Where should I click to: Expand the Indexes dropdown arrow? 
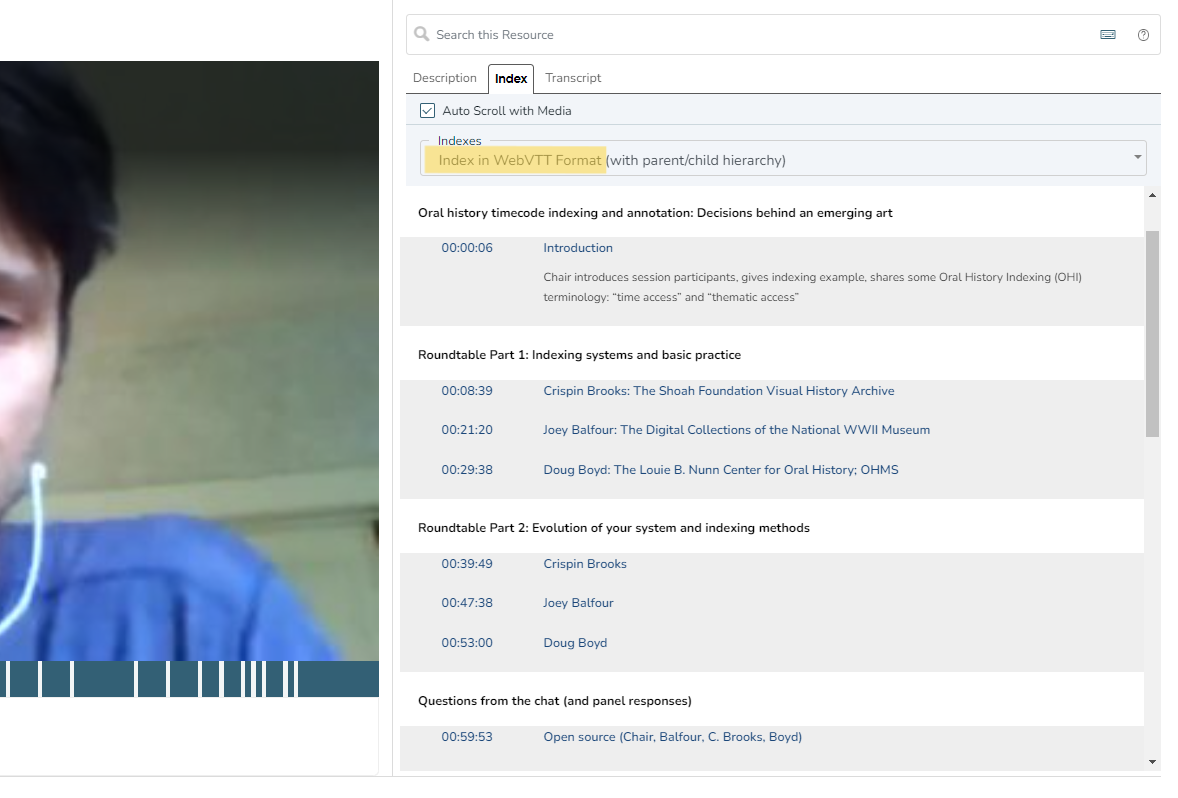point(1137,158)
